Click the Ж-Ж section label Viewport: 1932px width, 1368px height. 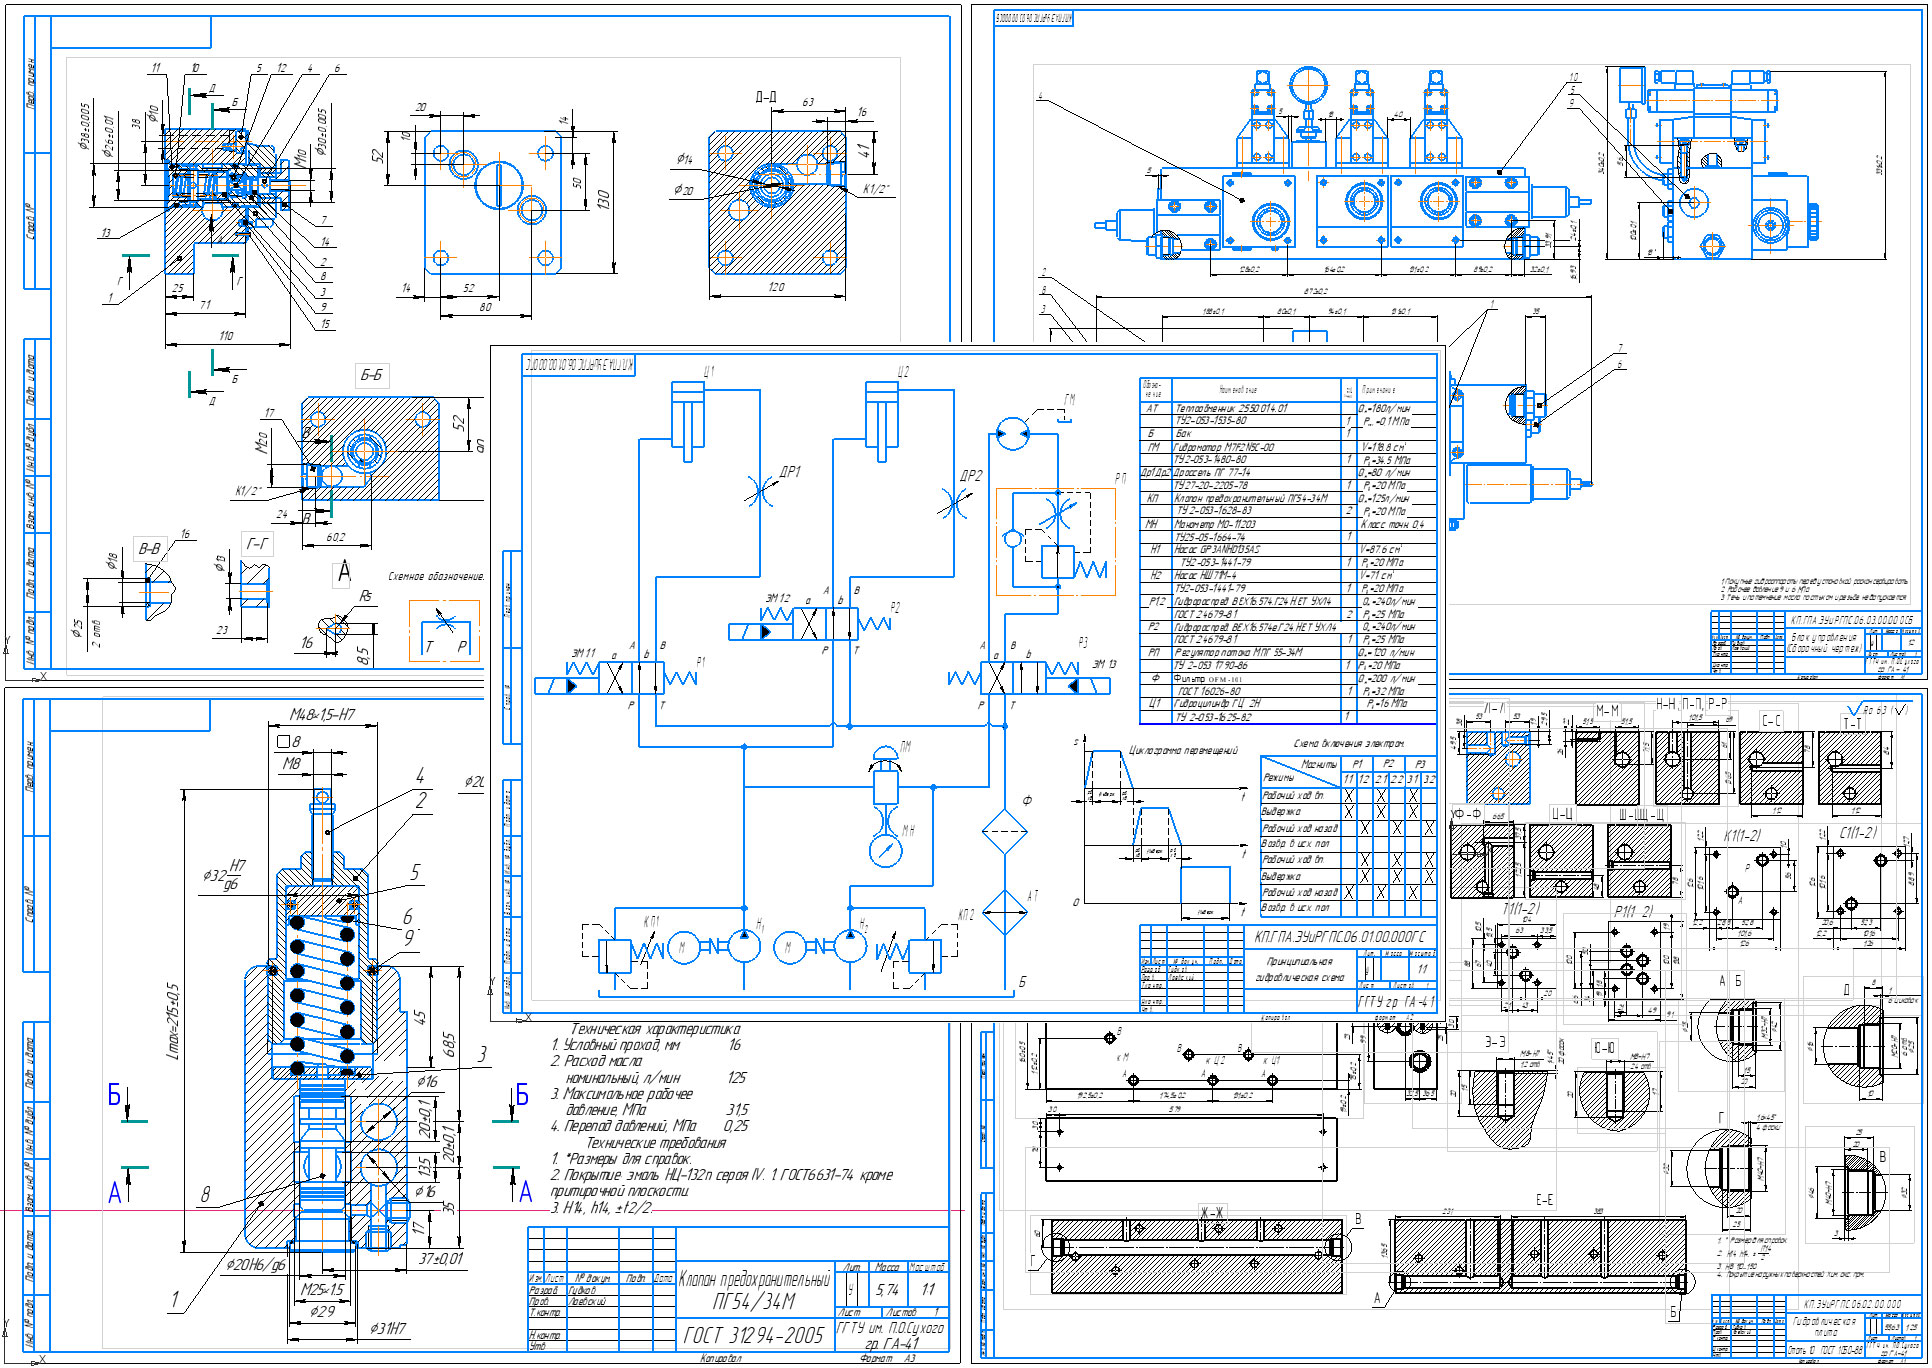1212,1213
